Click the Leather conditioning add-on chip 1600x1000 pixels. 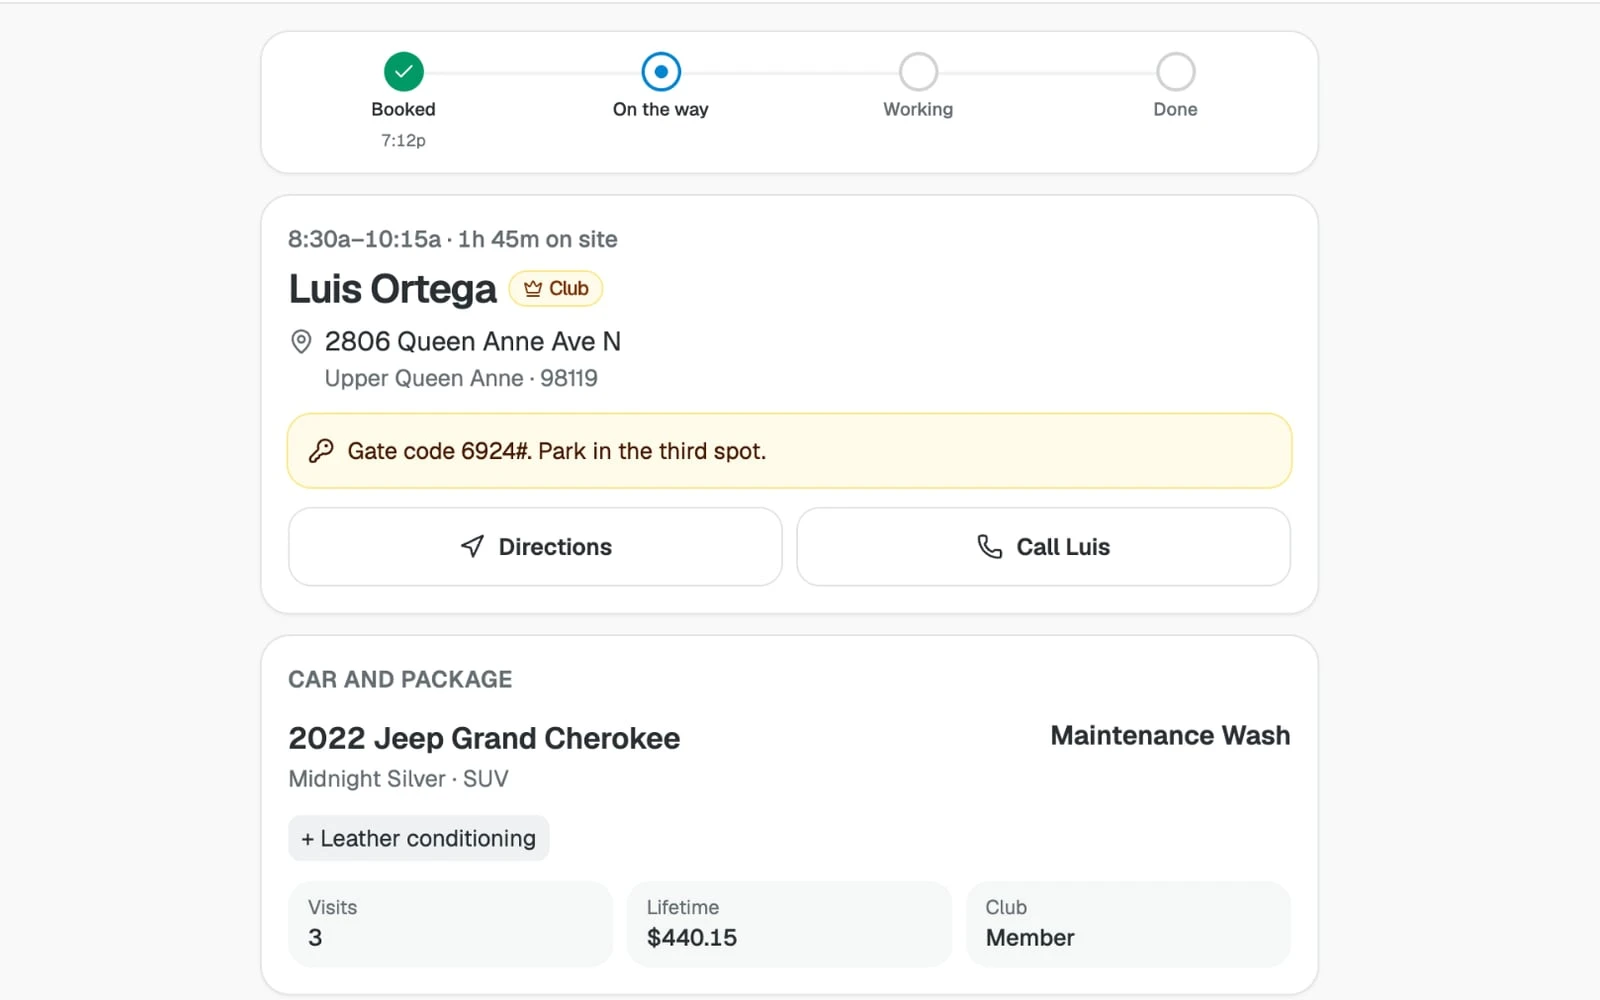click(419, 838)
